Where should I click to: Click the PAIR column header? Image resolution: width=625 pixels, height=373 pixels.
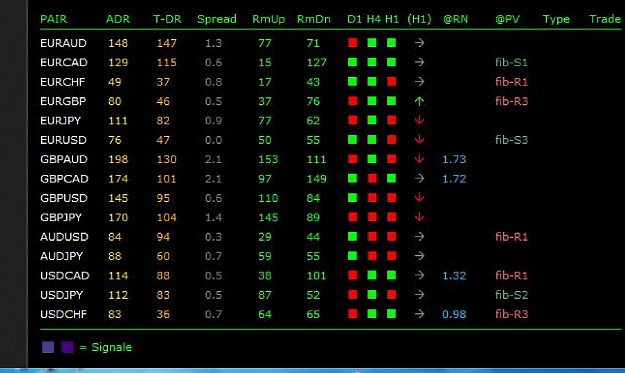pos(54,19)
